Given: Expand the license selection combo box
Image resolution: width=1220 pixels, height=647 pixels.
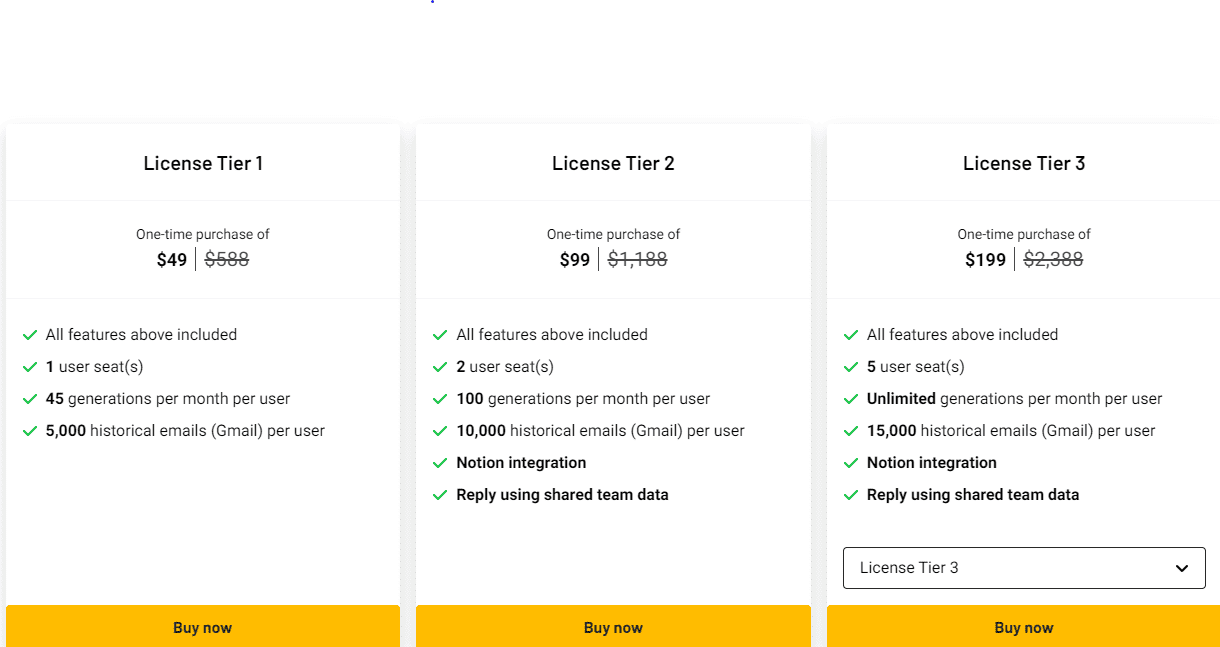Looking at the screenshot, I should pos(1024,567).
